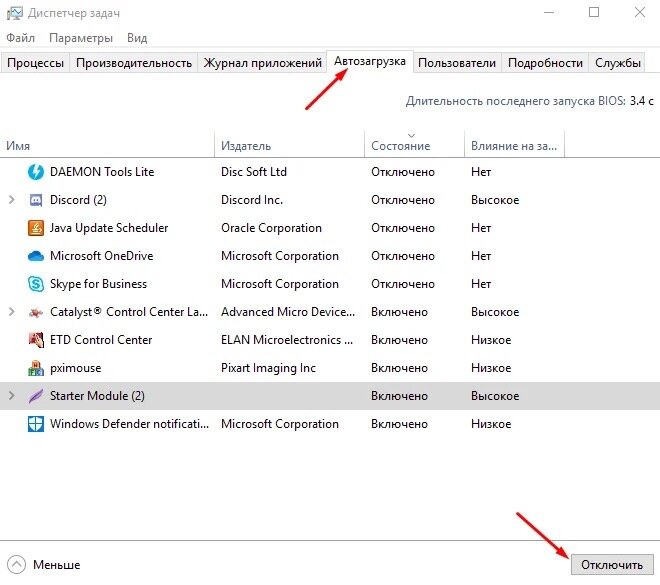Select the Skype for Business icon
Image resolution: width=660 pixels, height=585 pixels.
(x=36, y=284)
